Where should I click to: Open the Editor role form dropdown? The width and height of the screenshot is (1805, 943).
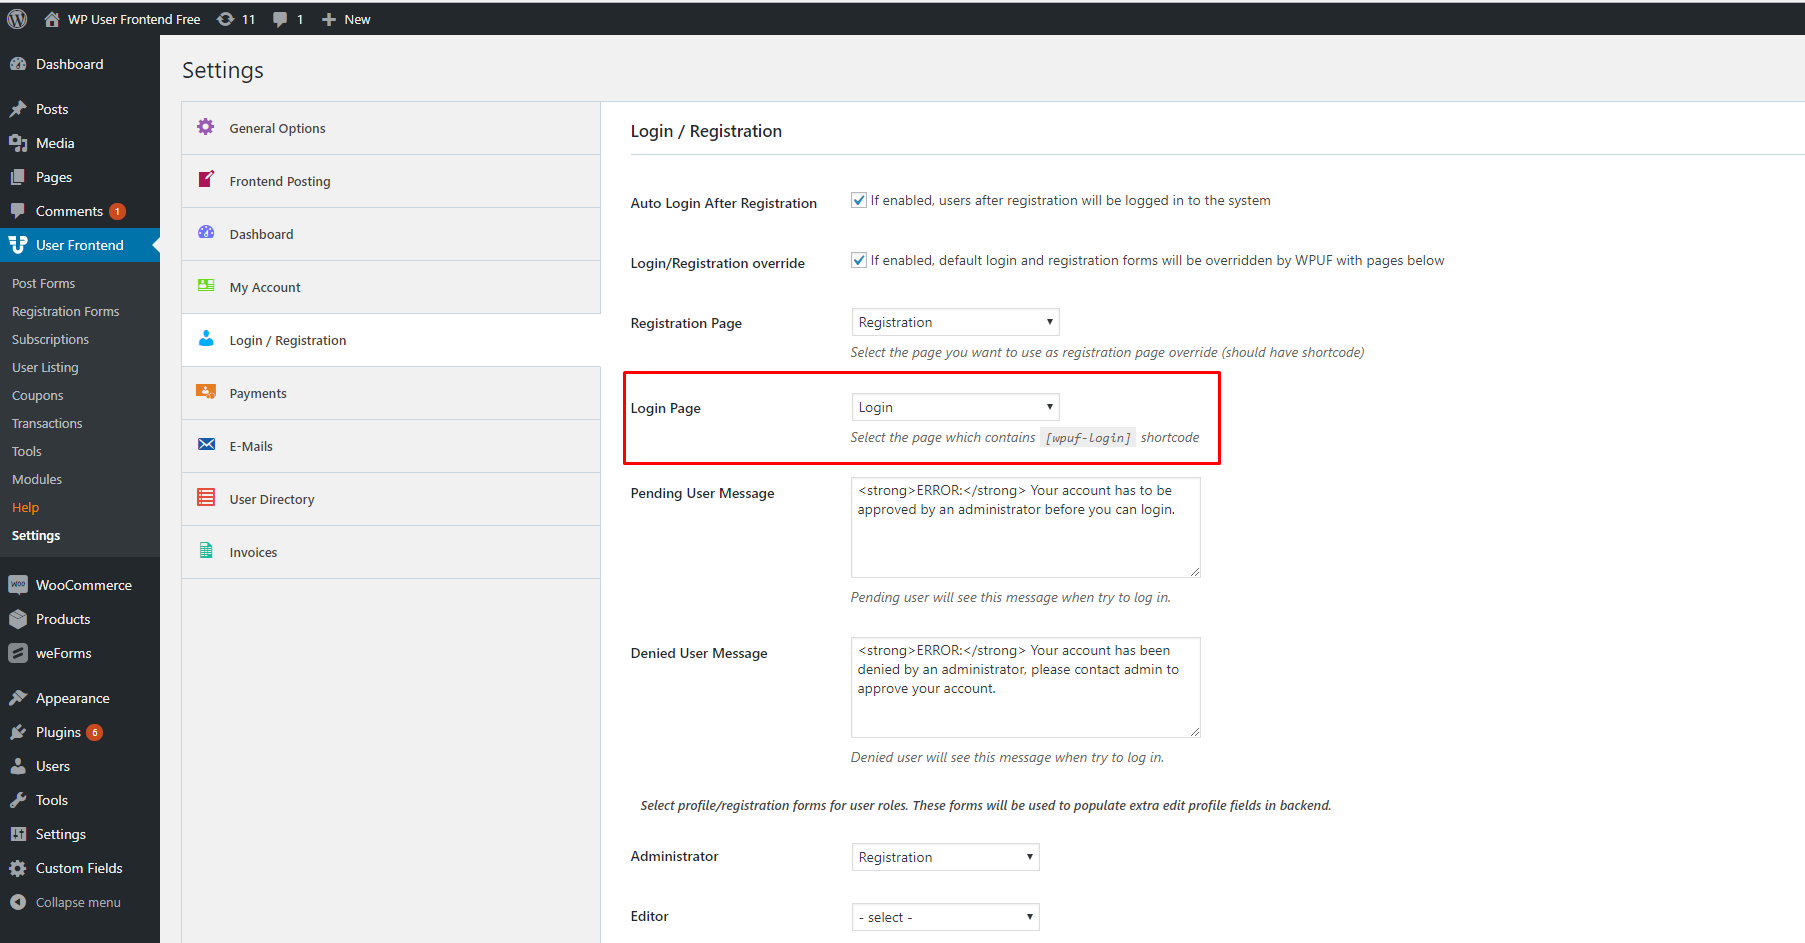point(945,917)
